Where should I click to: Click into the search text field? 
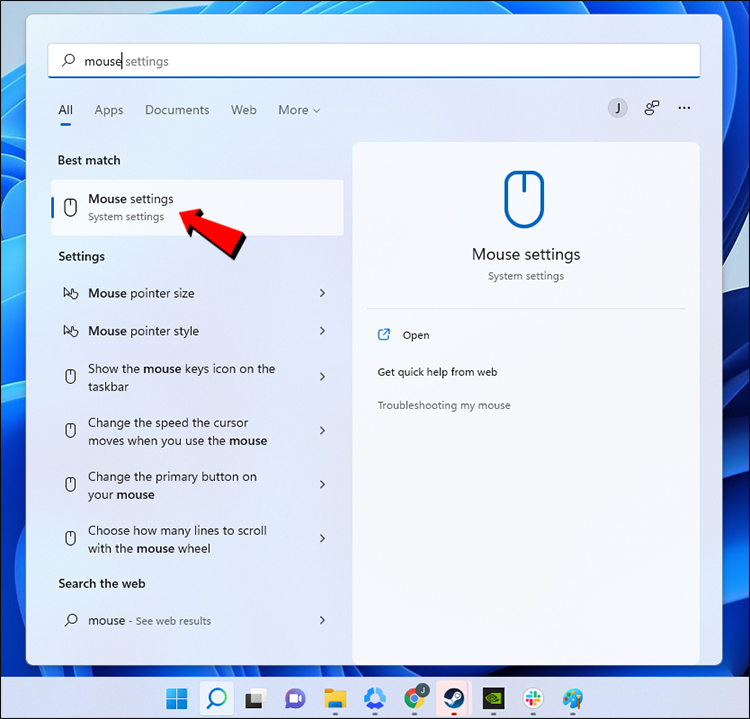point(374,60)
